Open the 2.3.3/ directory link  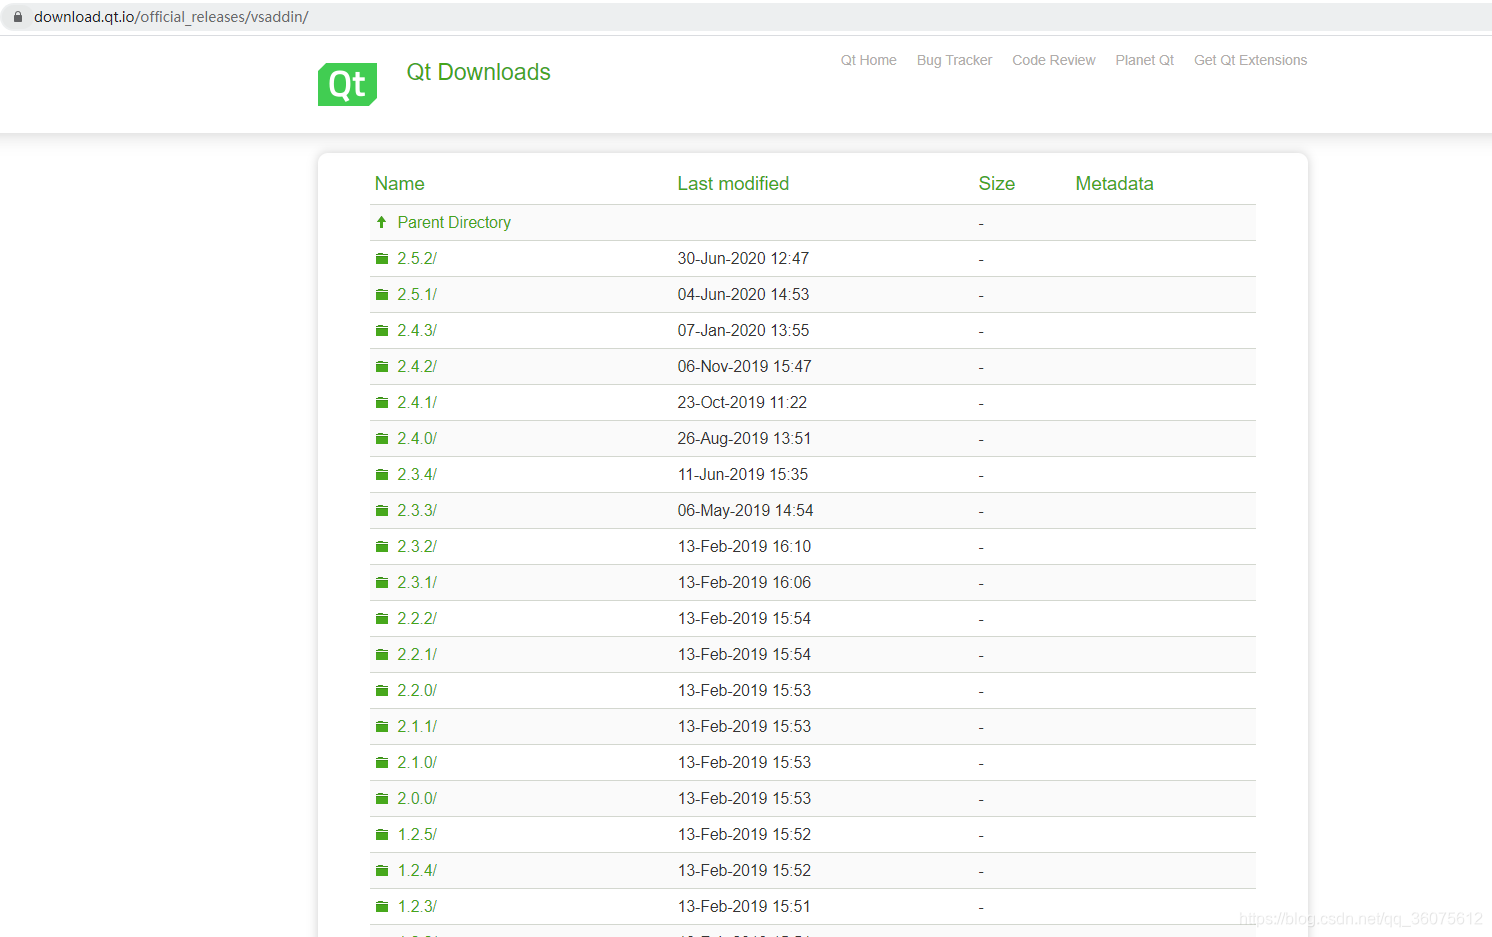tap(417, 510)
